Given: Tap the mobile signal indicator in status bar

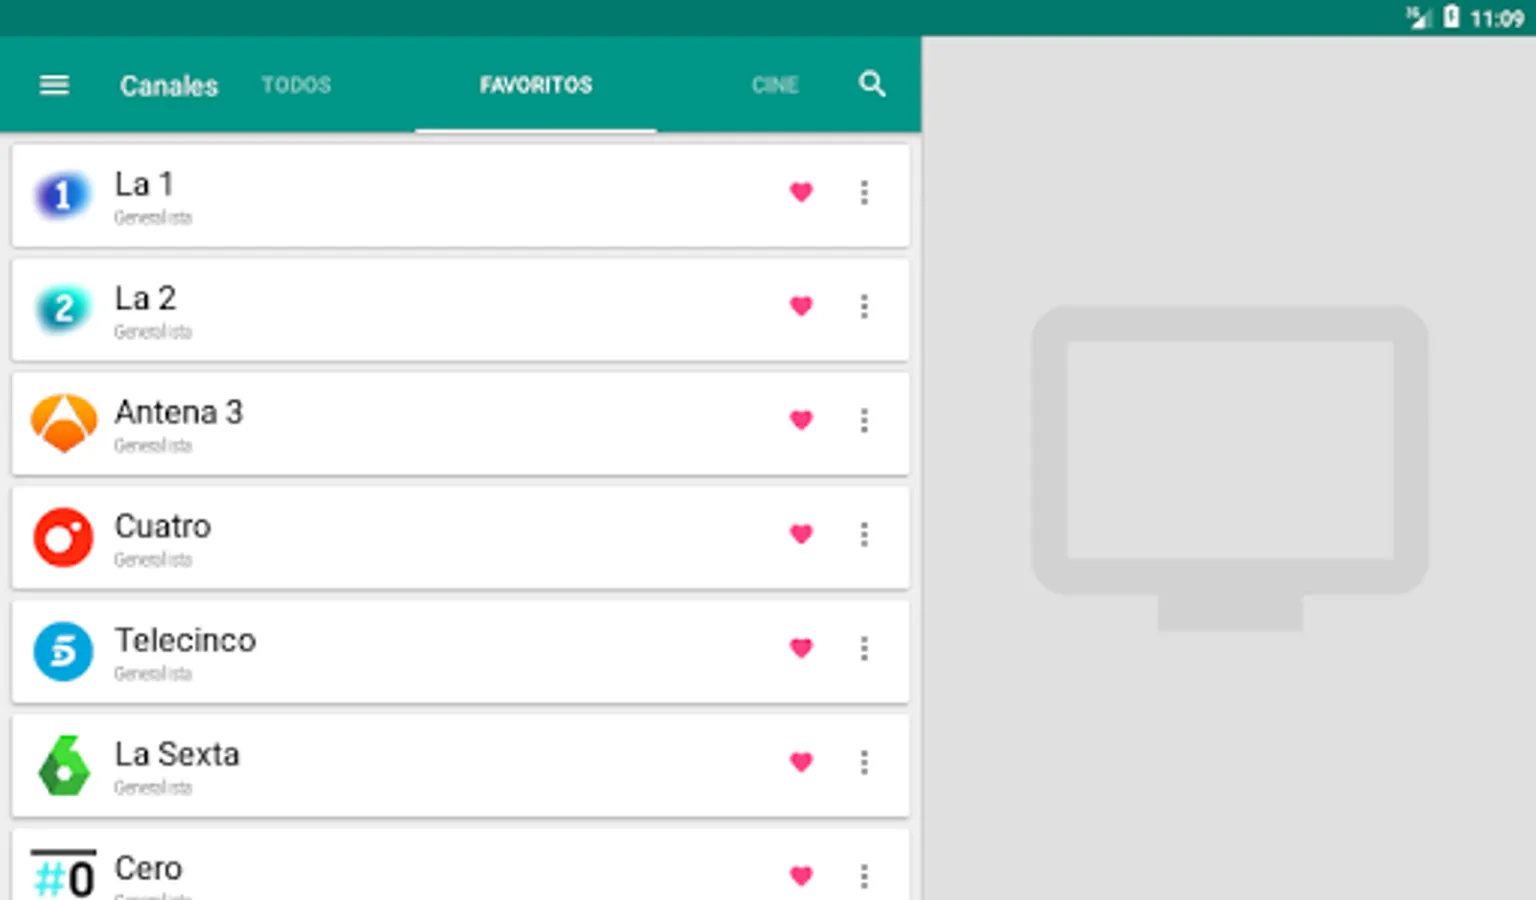Looking at the screenshot, I should point(1419,17).
